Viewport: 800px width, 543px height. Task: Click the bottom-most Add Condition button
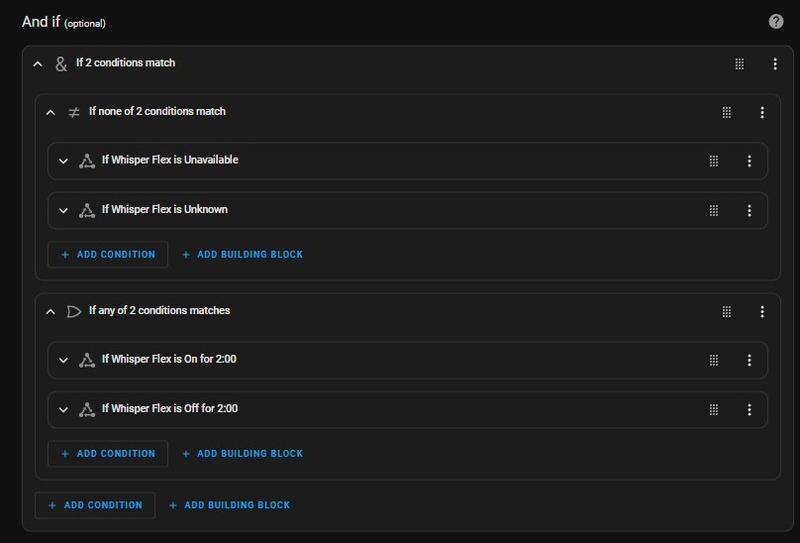click(x=95, y=505)
